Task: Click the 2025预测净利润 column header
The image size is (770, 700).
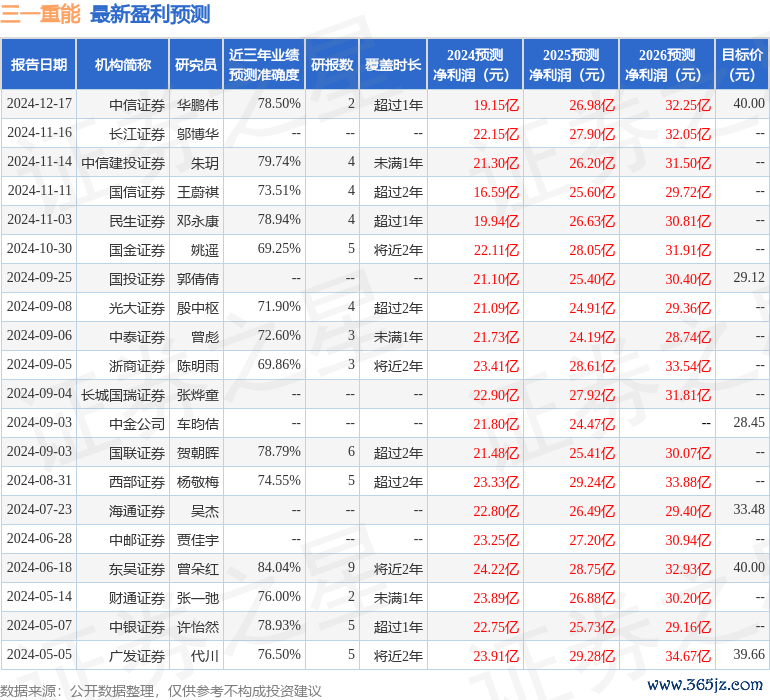Action: point(571,64)
